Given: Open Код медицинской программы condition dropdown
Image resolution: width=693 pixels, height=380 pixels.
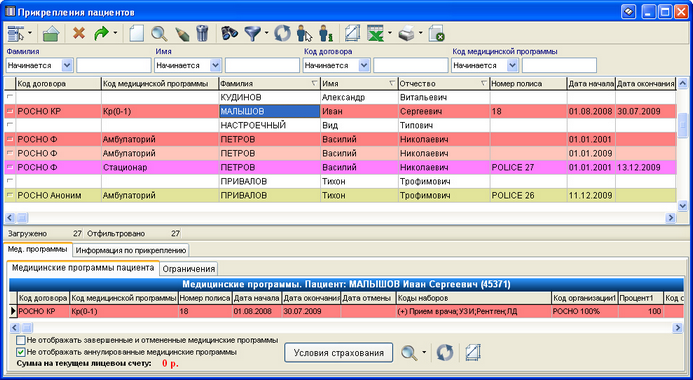Looking at the screenshot, I should (x=513, y=65).
